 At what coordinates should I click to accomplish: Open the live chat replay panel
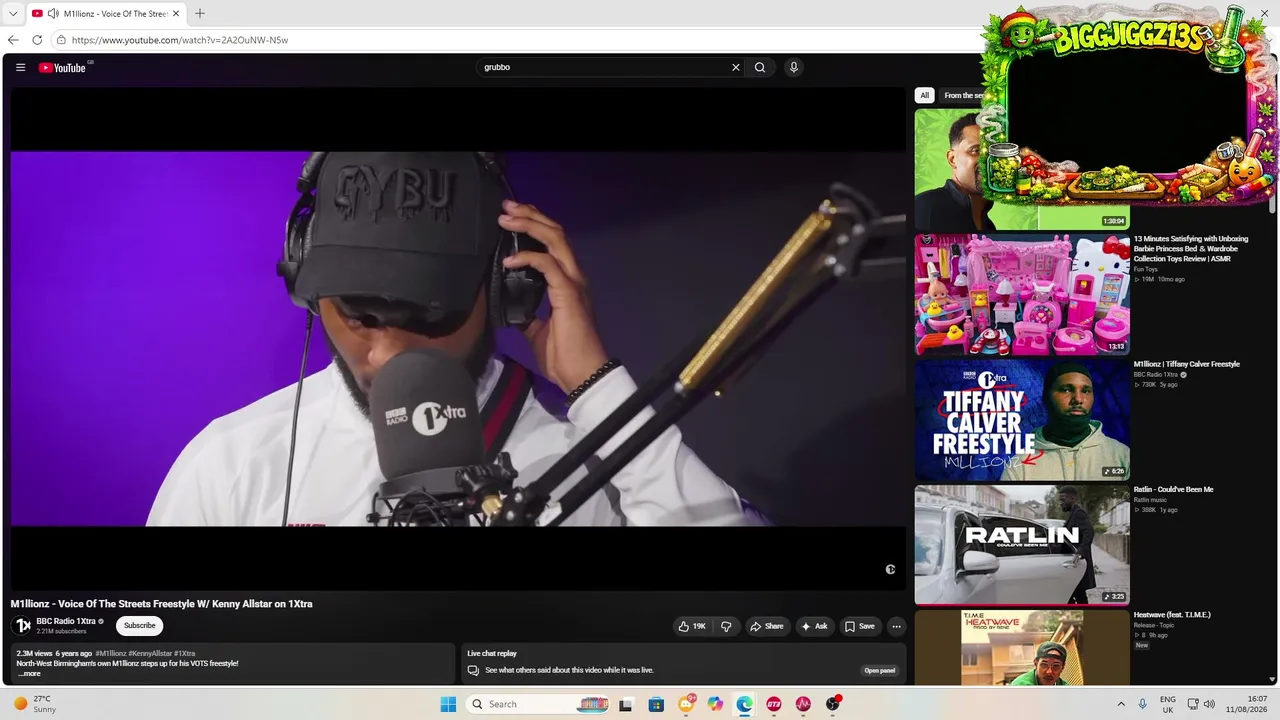(x=880, y=671)
